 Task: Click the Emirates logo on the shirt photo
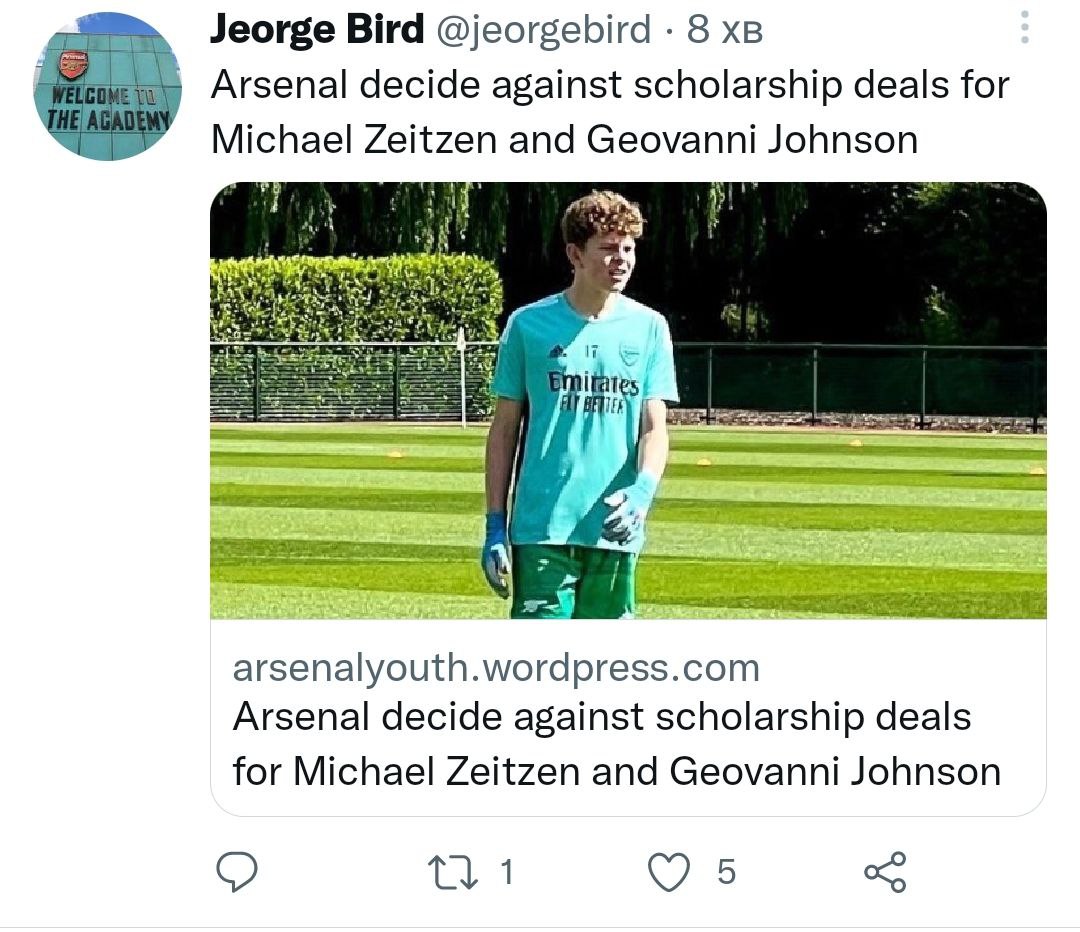[x=592, y=384]
